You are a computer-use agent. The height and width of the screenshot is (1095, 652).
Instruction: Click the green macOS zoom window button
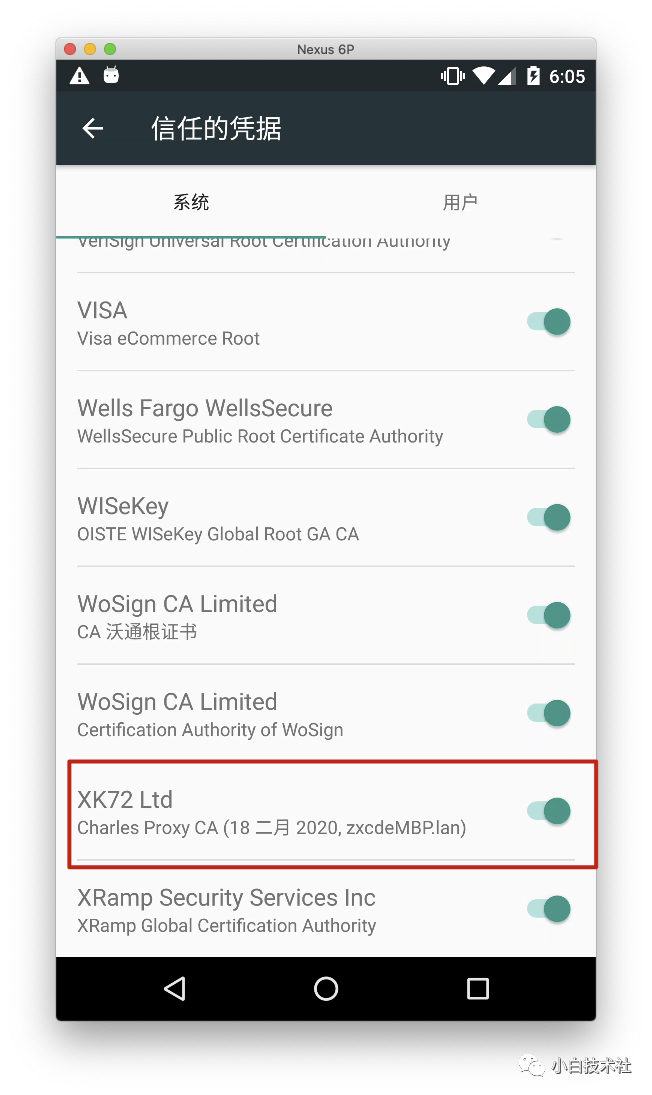pos(110,49)
